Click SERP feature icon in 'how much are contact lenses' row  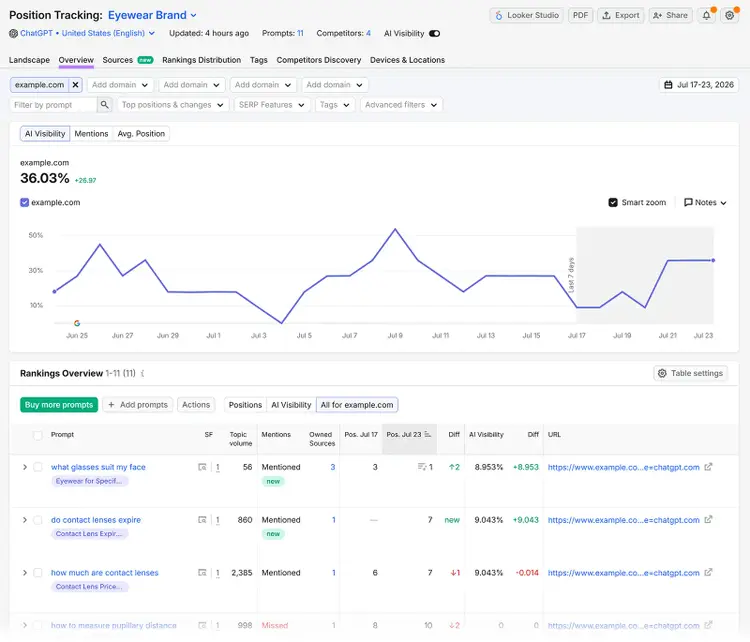click(202, 573)
